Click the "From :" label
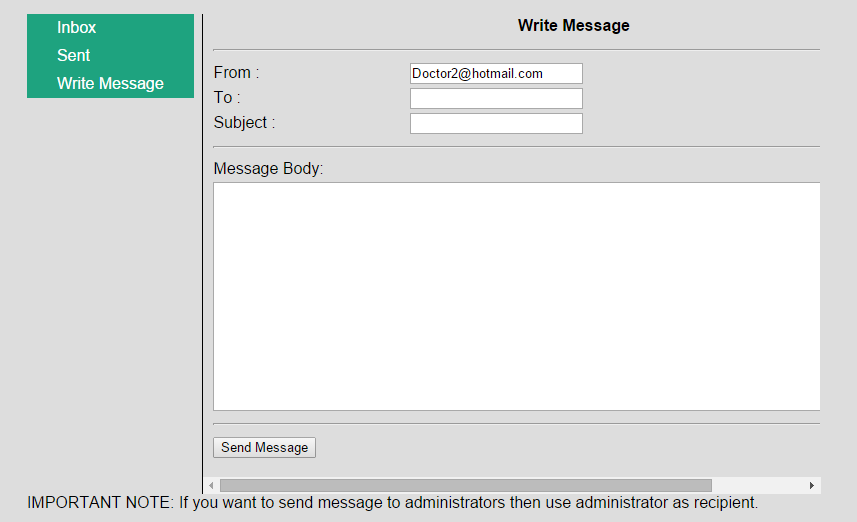Viewport: 857px width, 522px height. 236,72
